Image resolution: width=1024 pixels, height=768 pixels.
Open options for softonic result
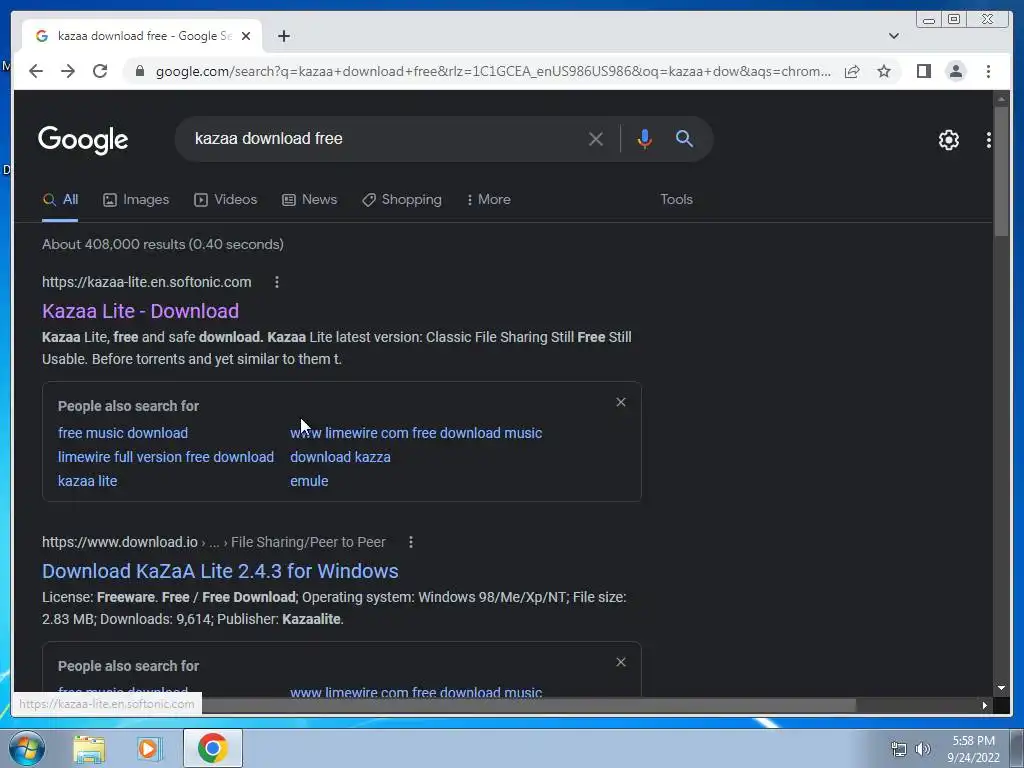point(277,282)
